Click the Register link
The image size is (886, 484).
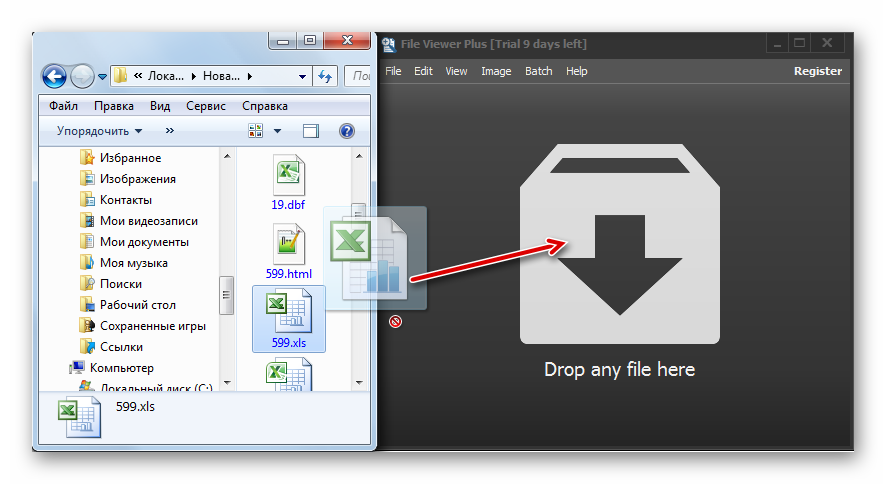click(x=818, y=71)
